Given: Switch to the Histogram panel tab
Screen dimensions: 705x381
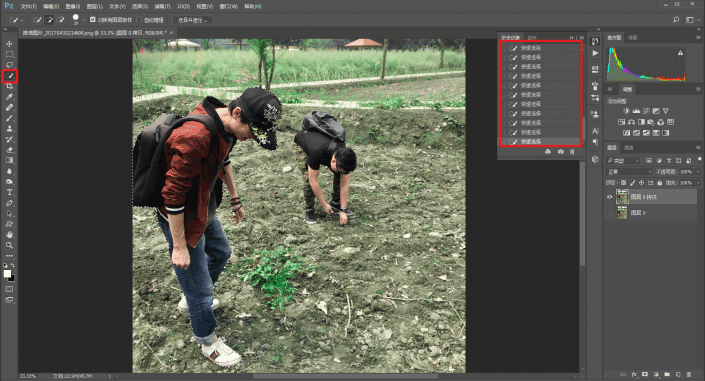Looking at the screenshot, I should coord(614,38).
